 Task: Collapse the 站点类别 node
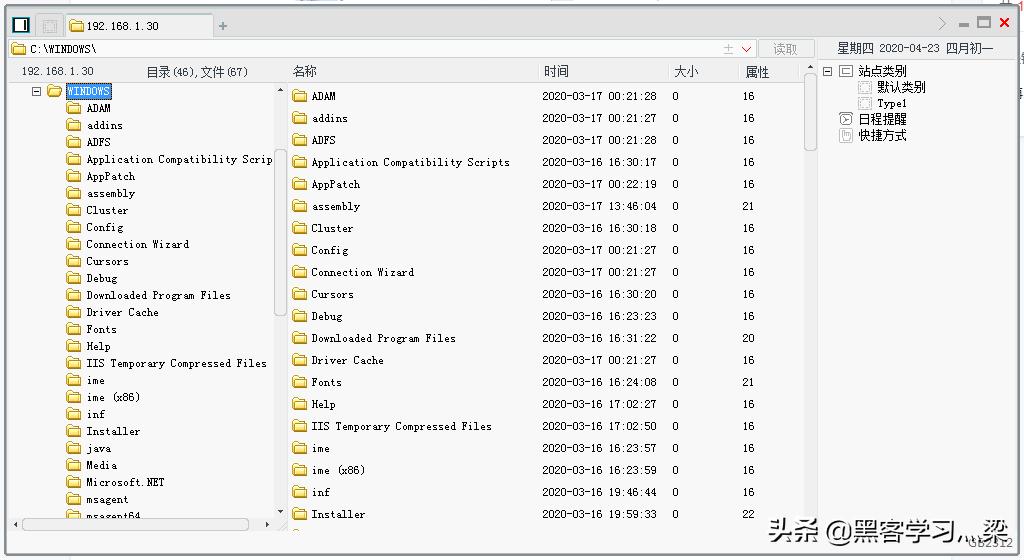(x=827, y=71)
